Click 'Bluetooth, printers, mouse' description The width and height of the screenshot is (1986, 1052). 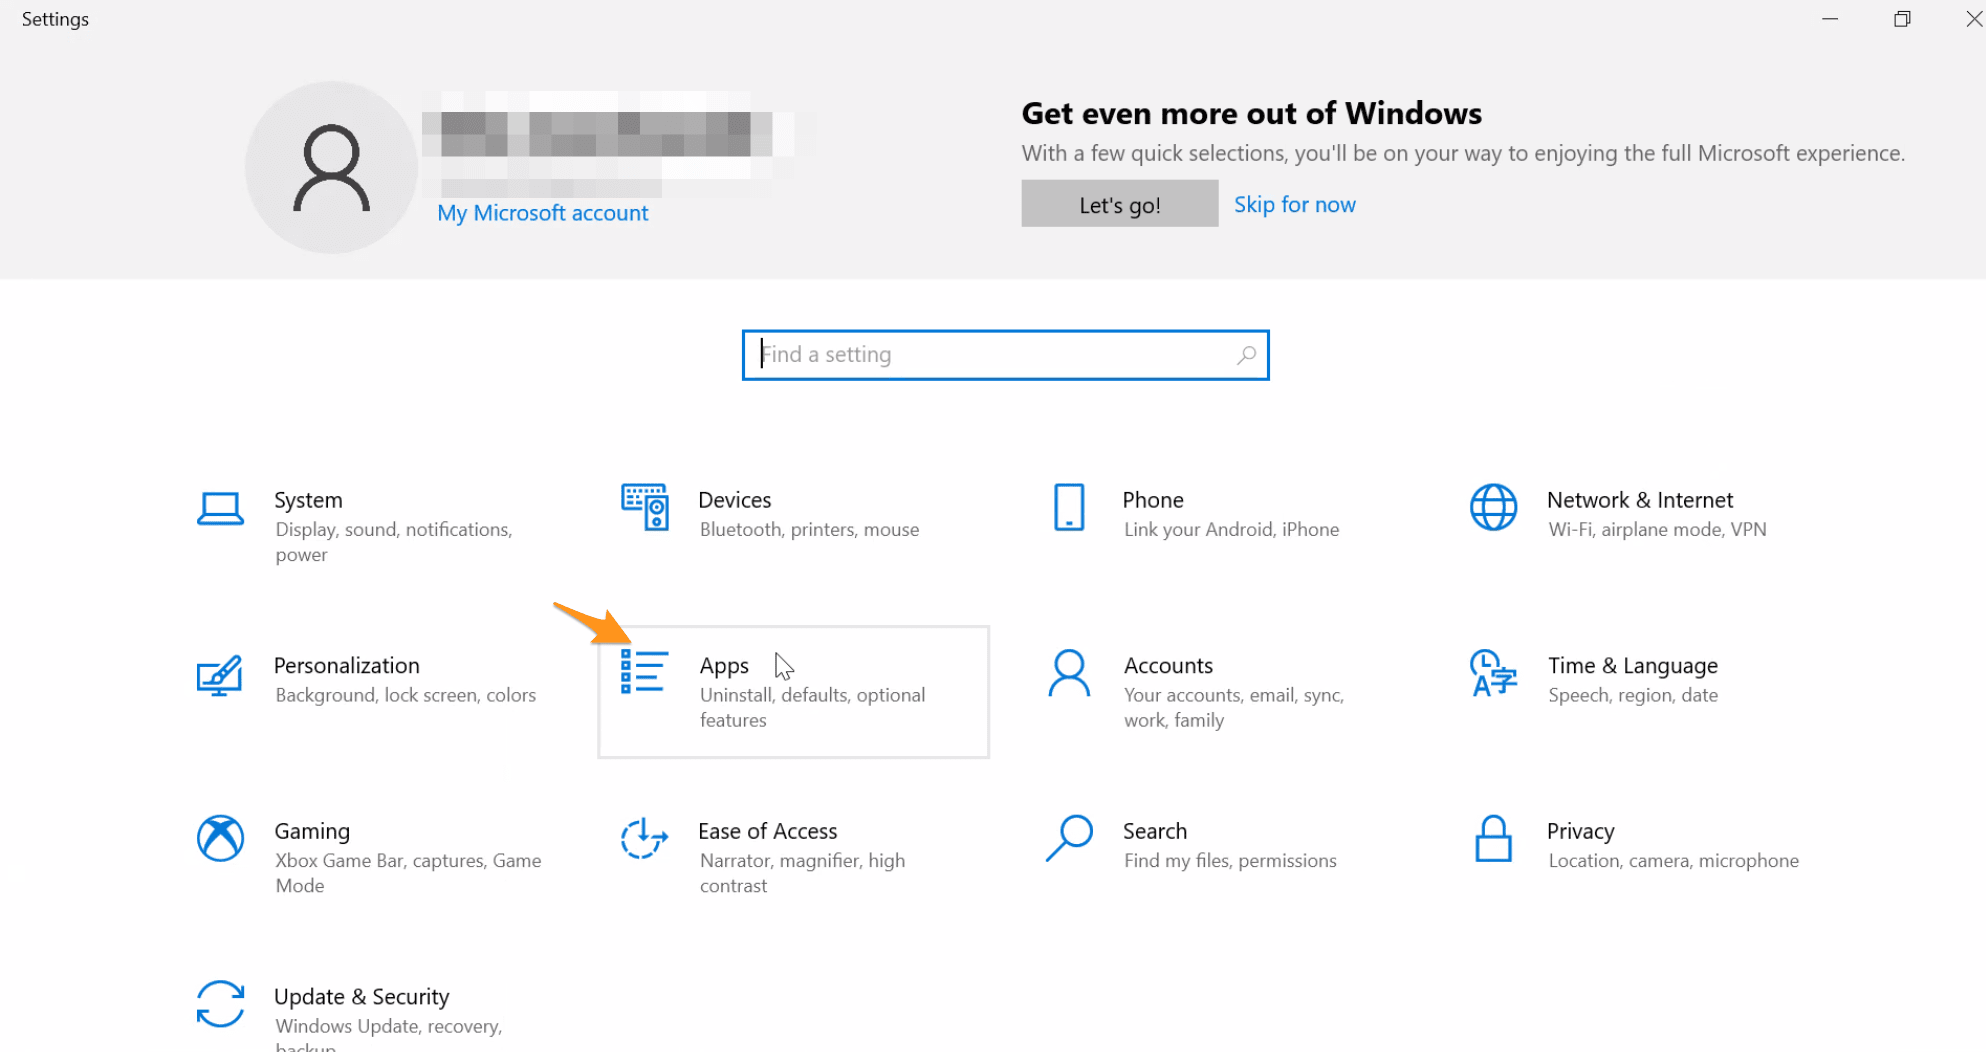point(809,530)
